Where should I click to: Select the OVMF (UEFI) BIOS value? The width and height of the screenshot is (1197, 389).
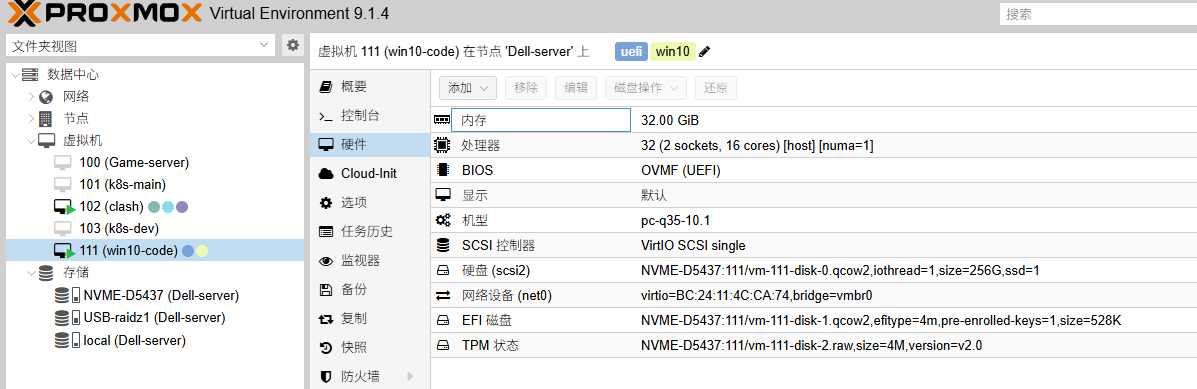(x=680, y=170)
